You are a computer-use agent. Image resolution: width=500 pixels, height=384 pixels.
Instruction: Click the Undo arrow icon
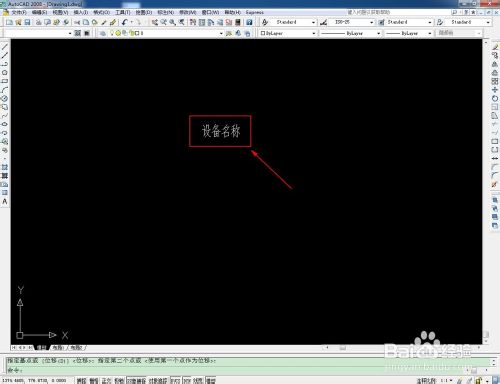(125, 22)
